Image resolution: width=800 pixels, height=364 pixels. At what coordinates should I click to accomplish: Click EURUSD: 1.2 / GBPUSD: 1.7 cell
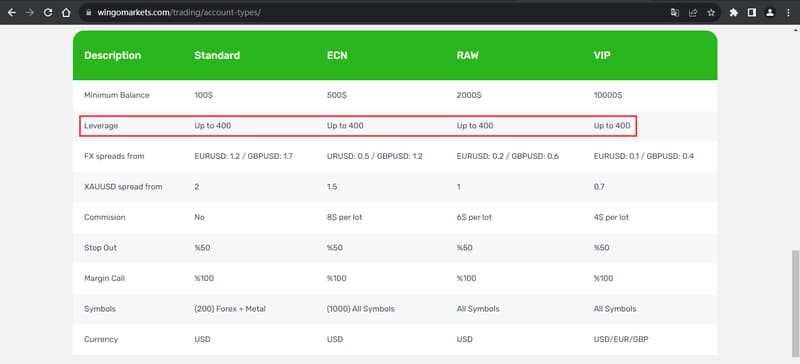point(243,156)
